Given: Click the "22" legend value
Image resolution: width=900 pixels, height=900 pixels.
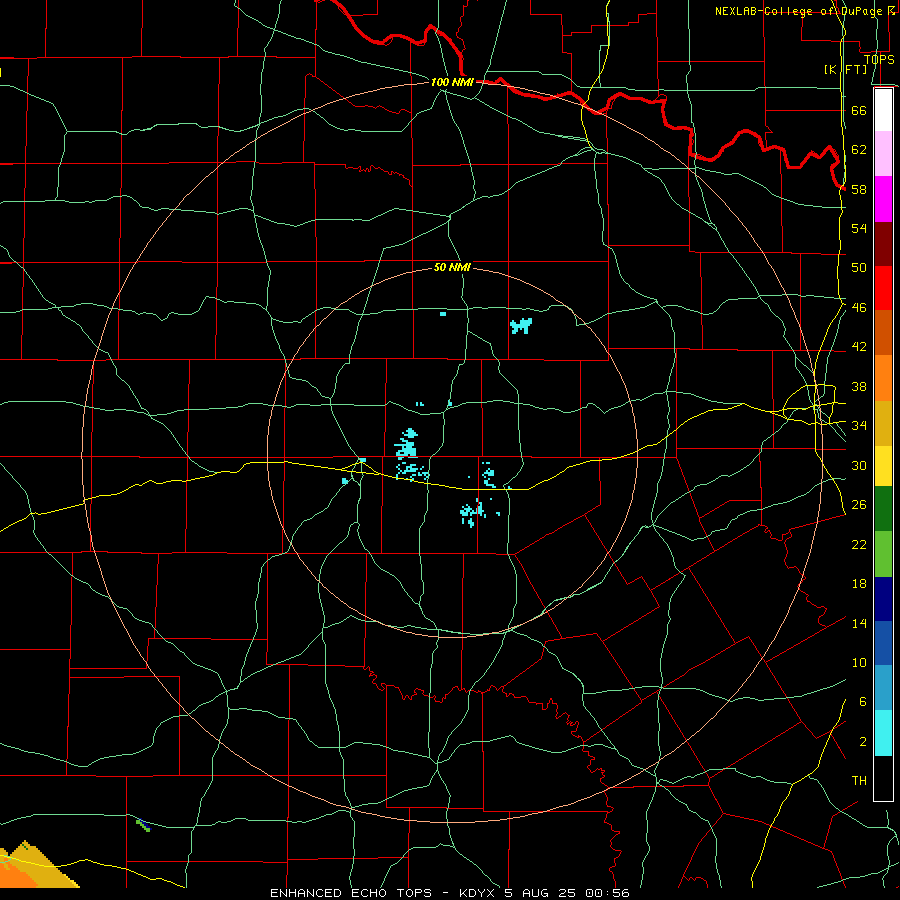Looking at the screenshot, I should tap(859, 544).
